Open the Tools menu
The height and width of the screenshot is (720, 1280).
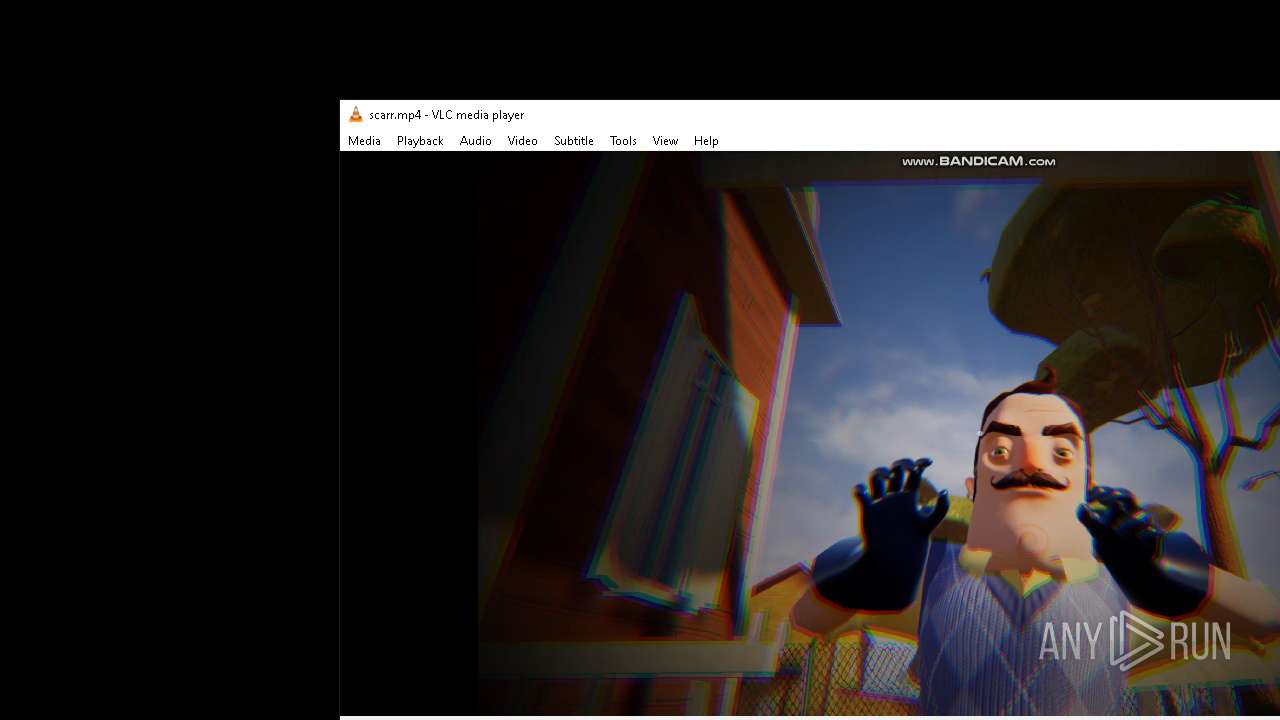point(623,141)
